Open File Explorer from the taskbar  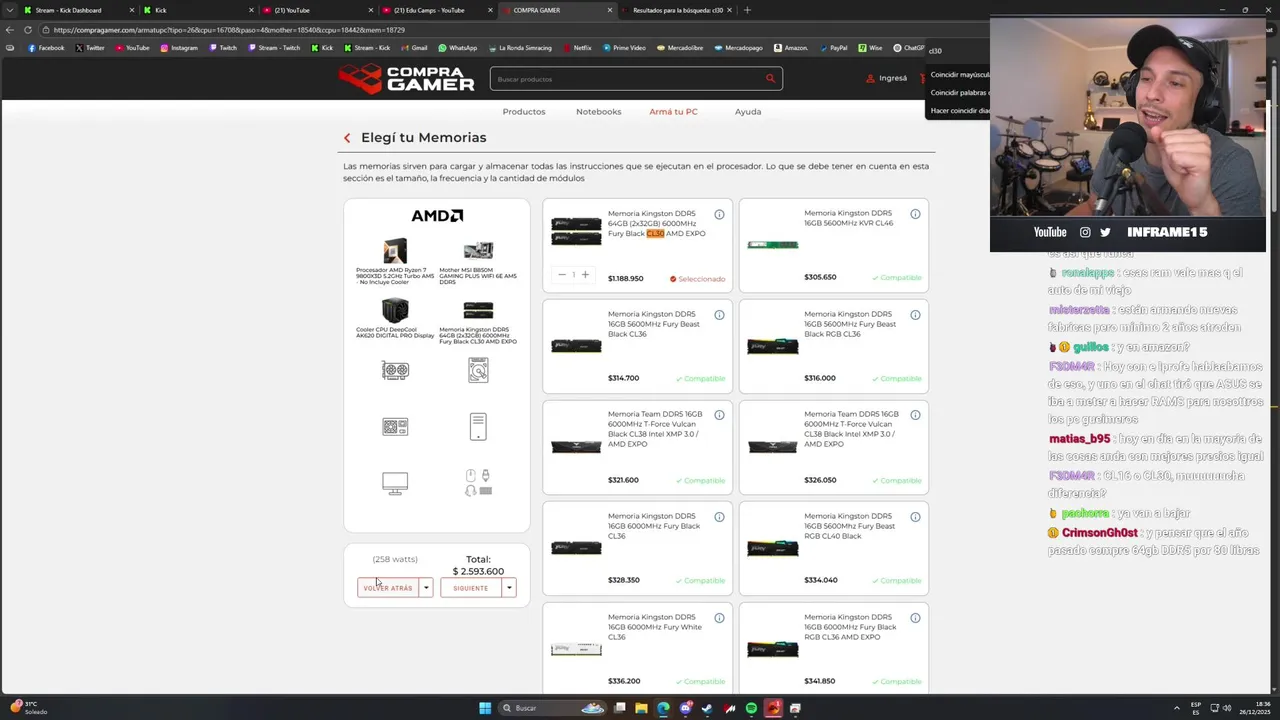click(x=641, y=708)
